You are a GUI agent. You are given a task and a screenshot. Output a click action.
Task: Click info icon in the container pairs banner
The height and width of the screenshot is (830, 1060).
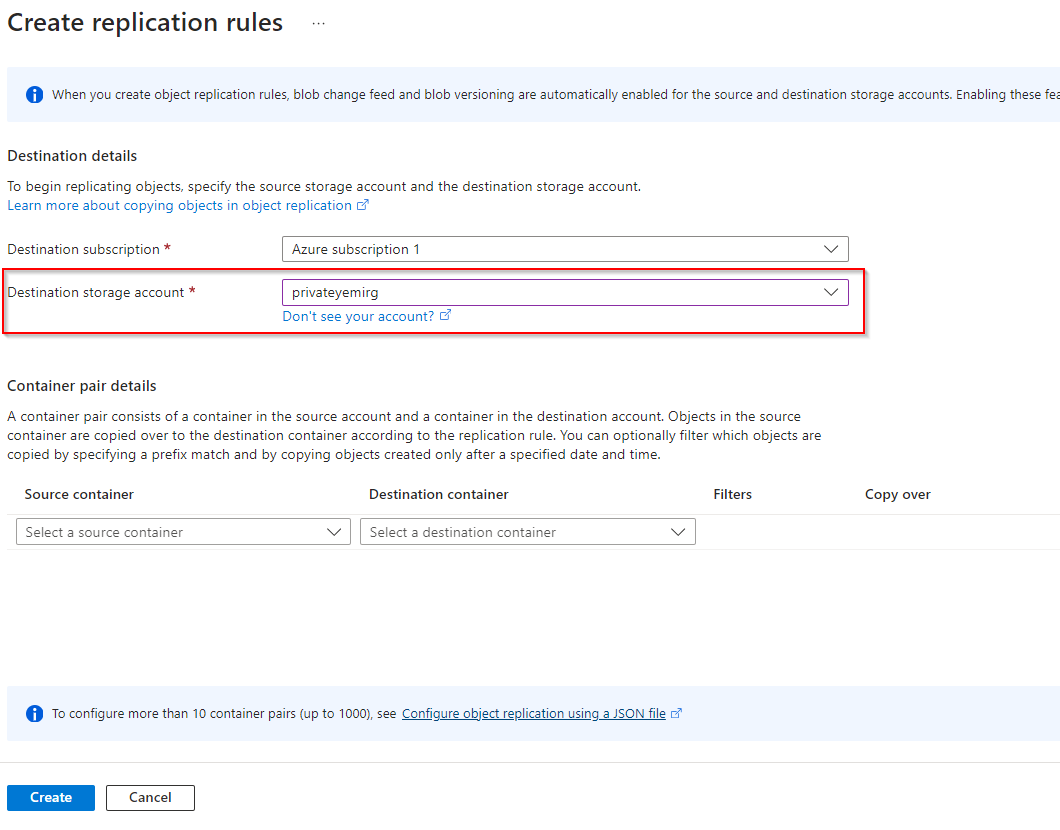35,714
